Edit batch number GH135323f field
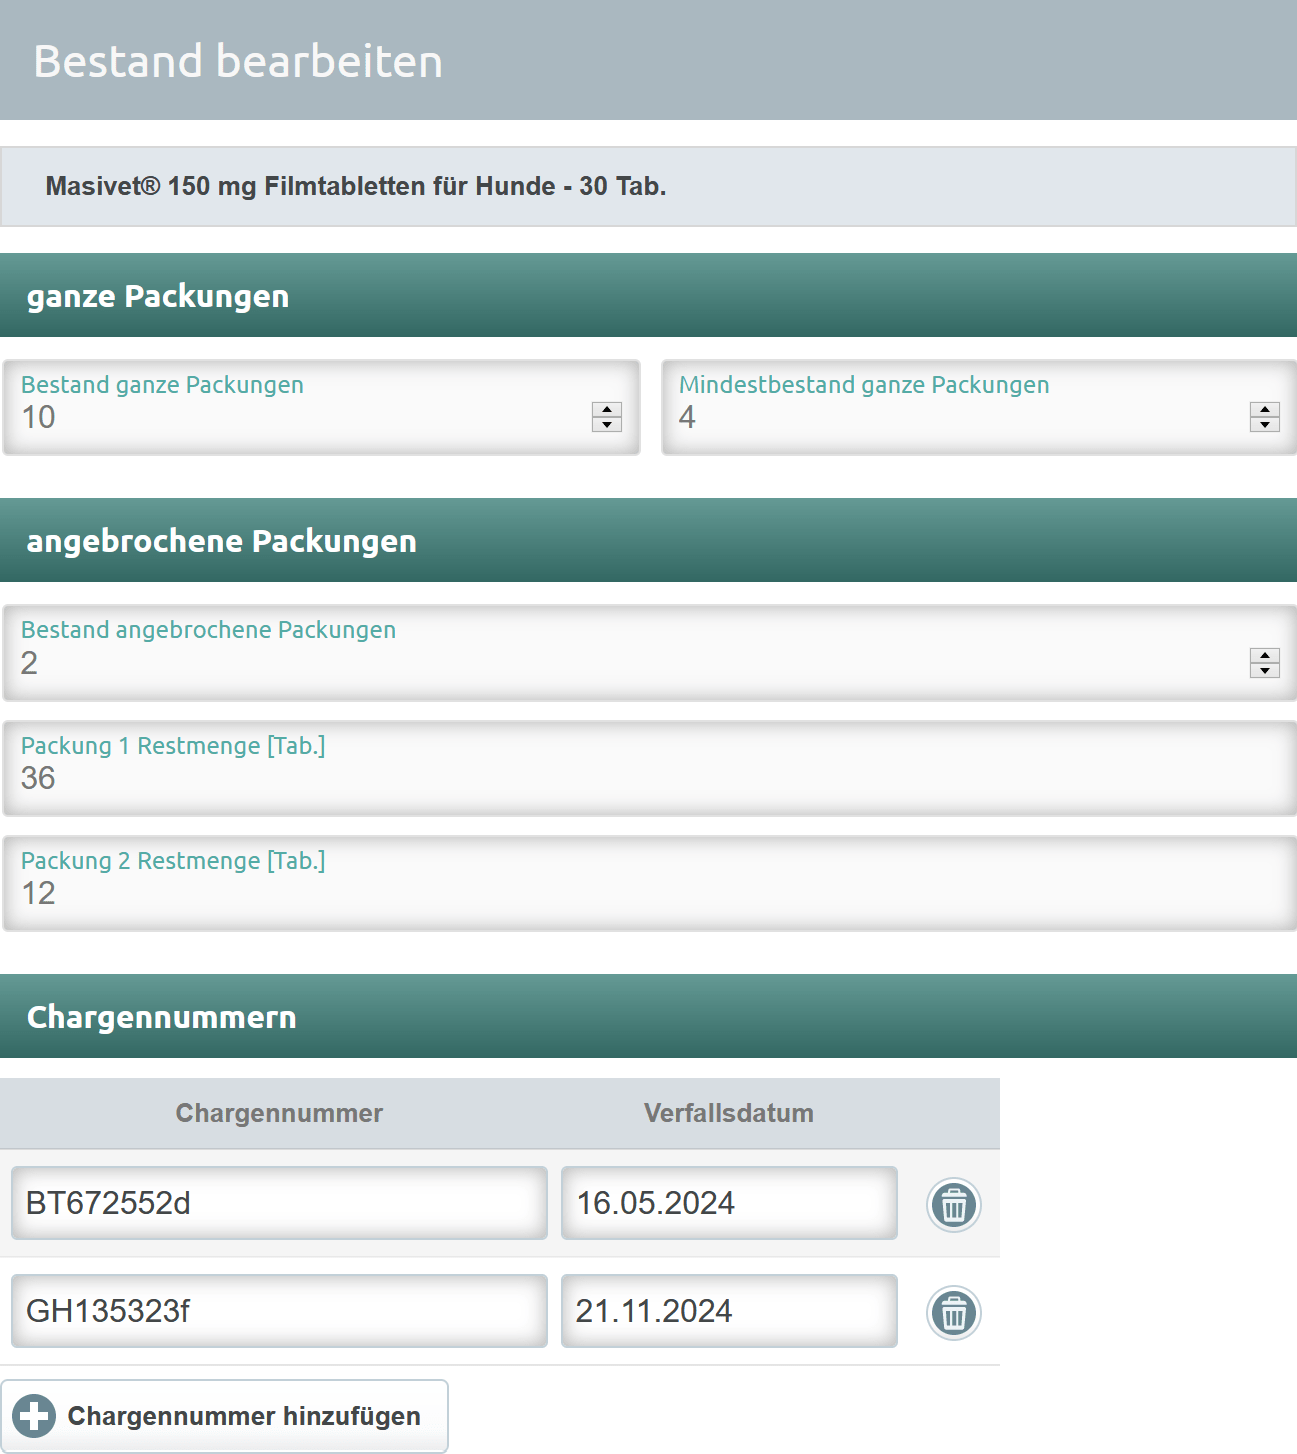Screen dimensions: 1297x1454 click(x=279, y=1311)
